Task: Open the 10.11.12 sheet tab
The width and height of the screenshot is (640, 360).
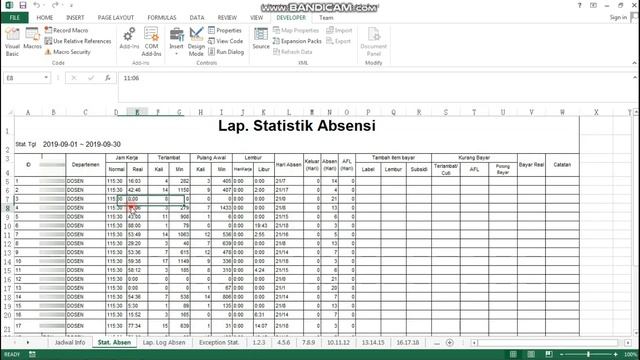Action: pyautogui.click(x=338, y=342)
